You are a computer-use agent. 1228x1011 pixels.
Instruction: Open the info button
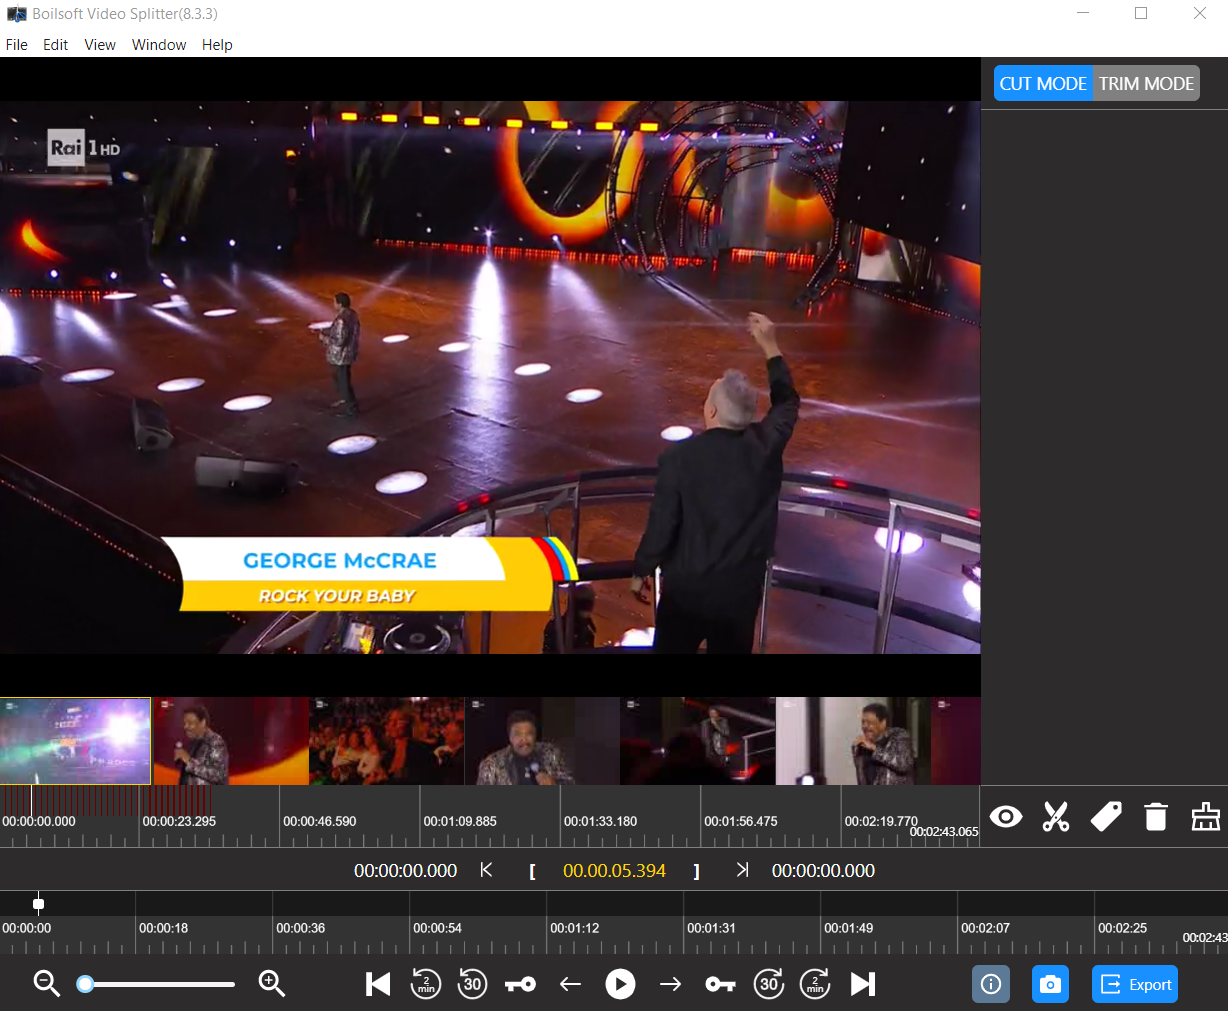[991, 984]
